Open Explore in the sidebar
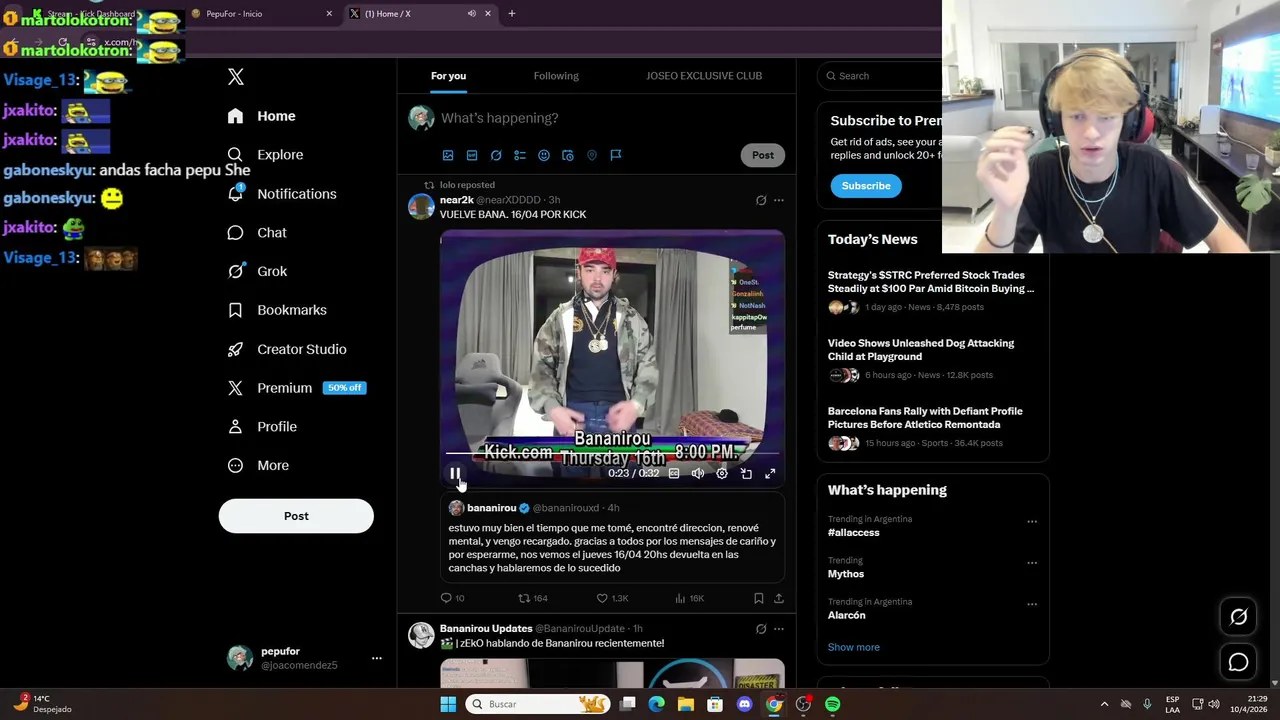Viewport: 1280px width, 720px height. (x=265, y=155)
